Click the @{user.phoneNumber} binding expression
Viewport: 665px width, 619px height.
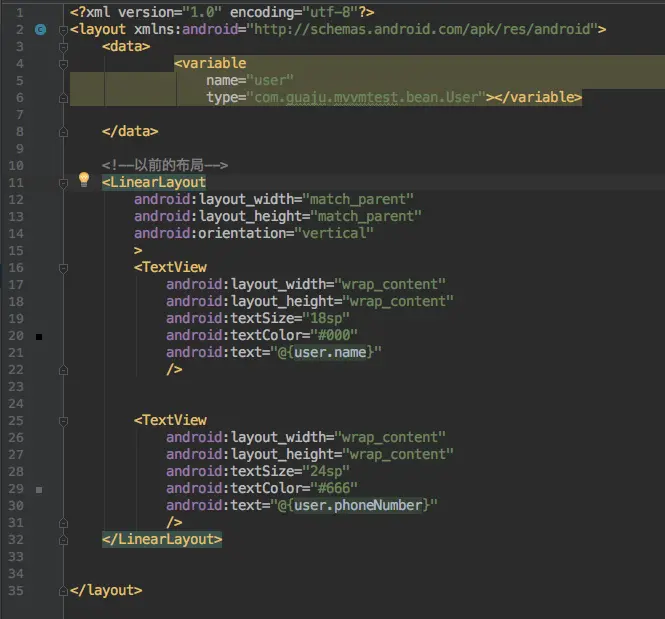(x=354, y=505)
